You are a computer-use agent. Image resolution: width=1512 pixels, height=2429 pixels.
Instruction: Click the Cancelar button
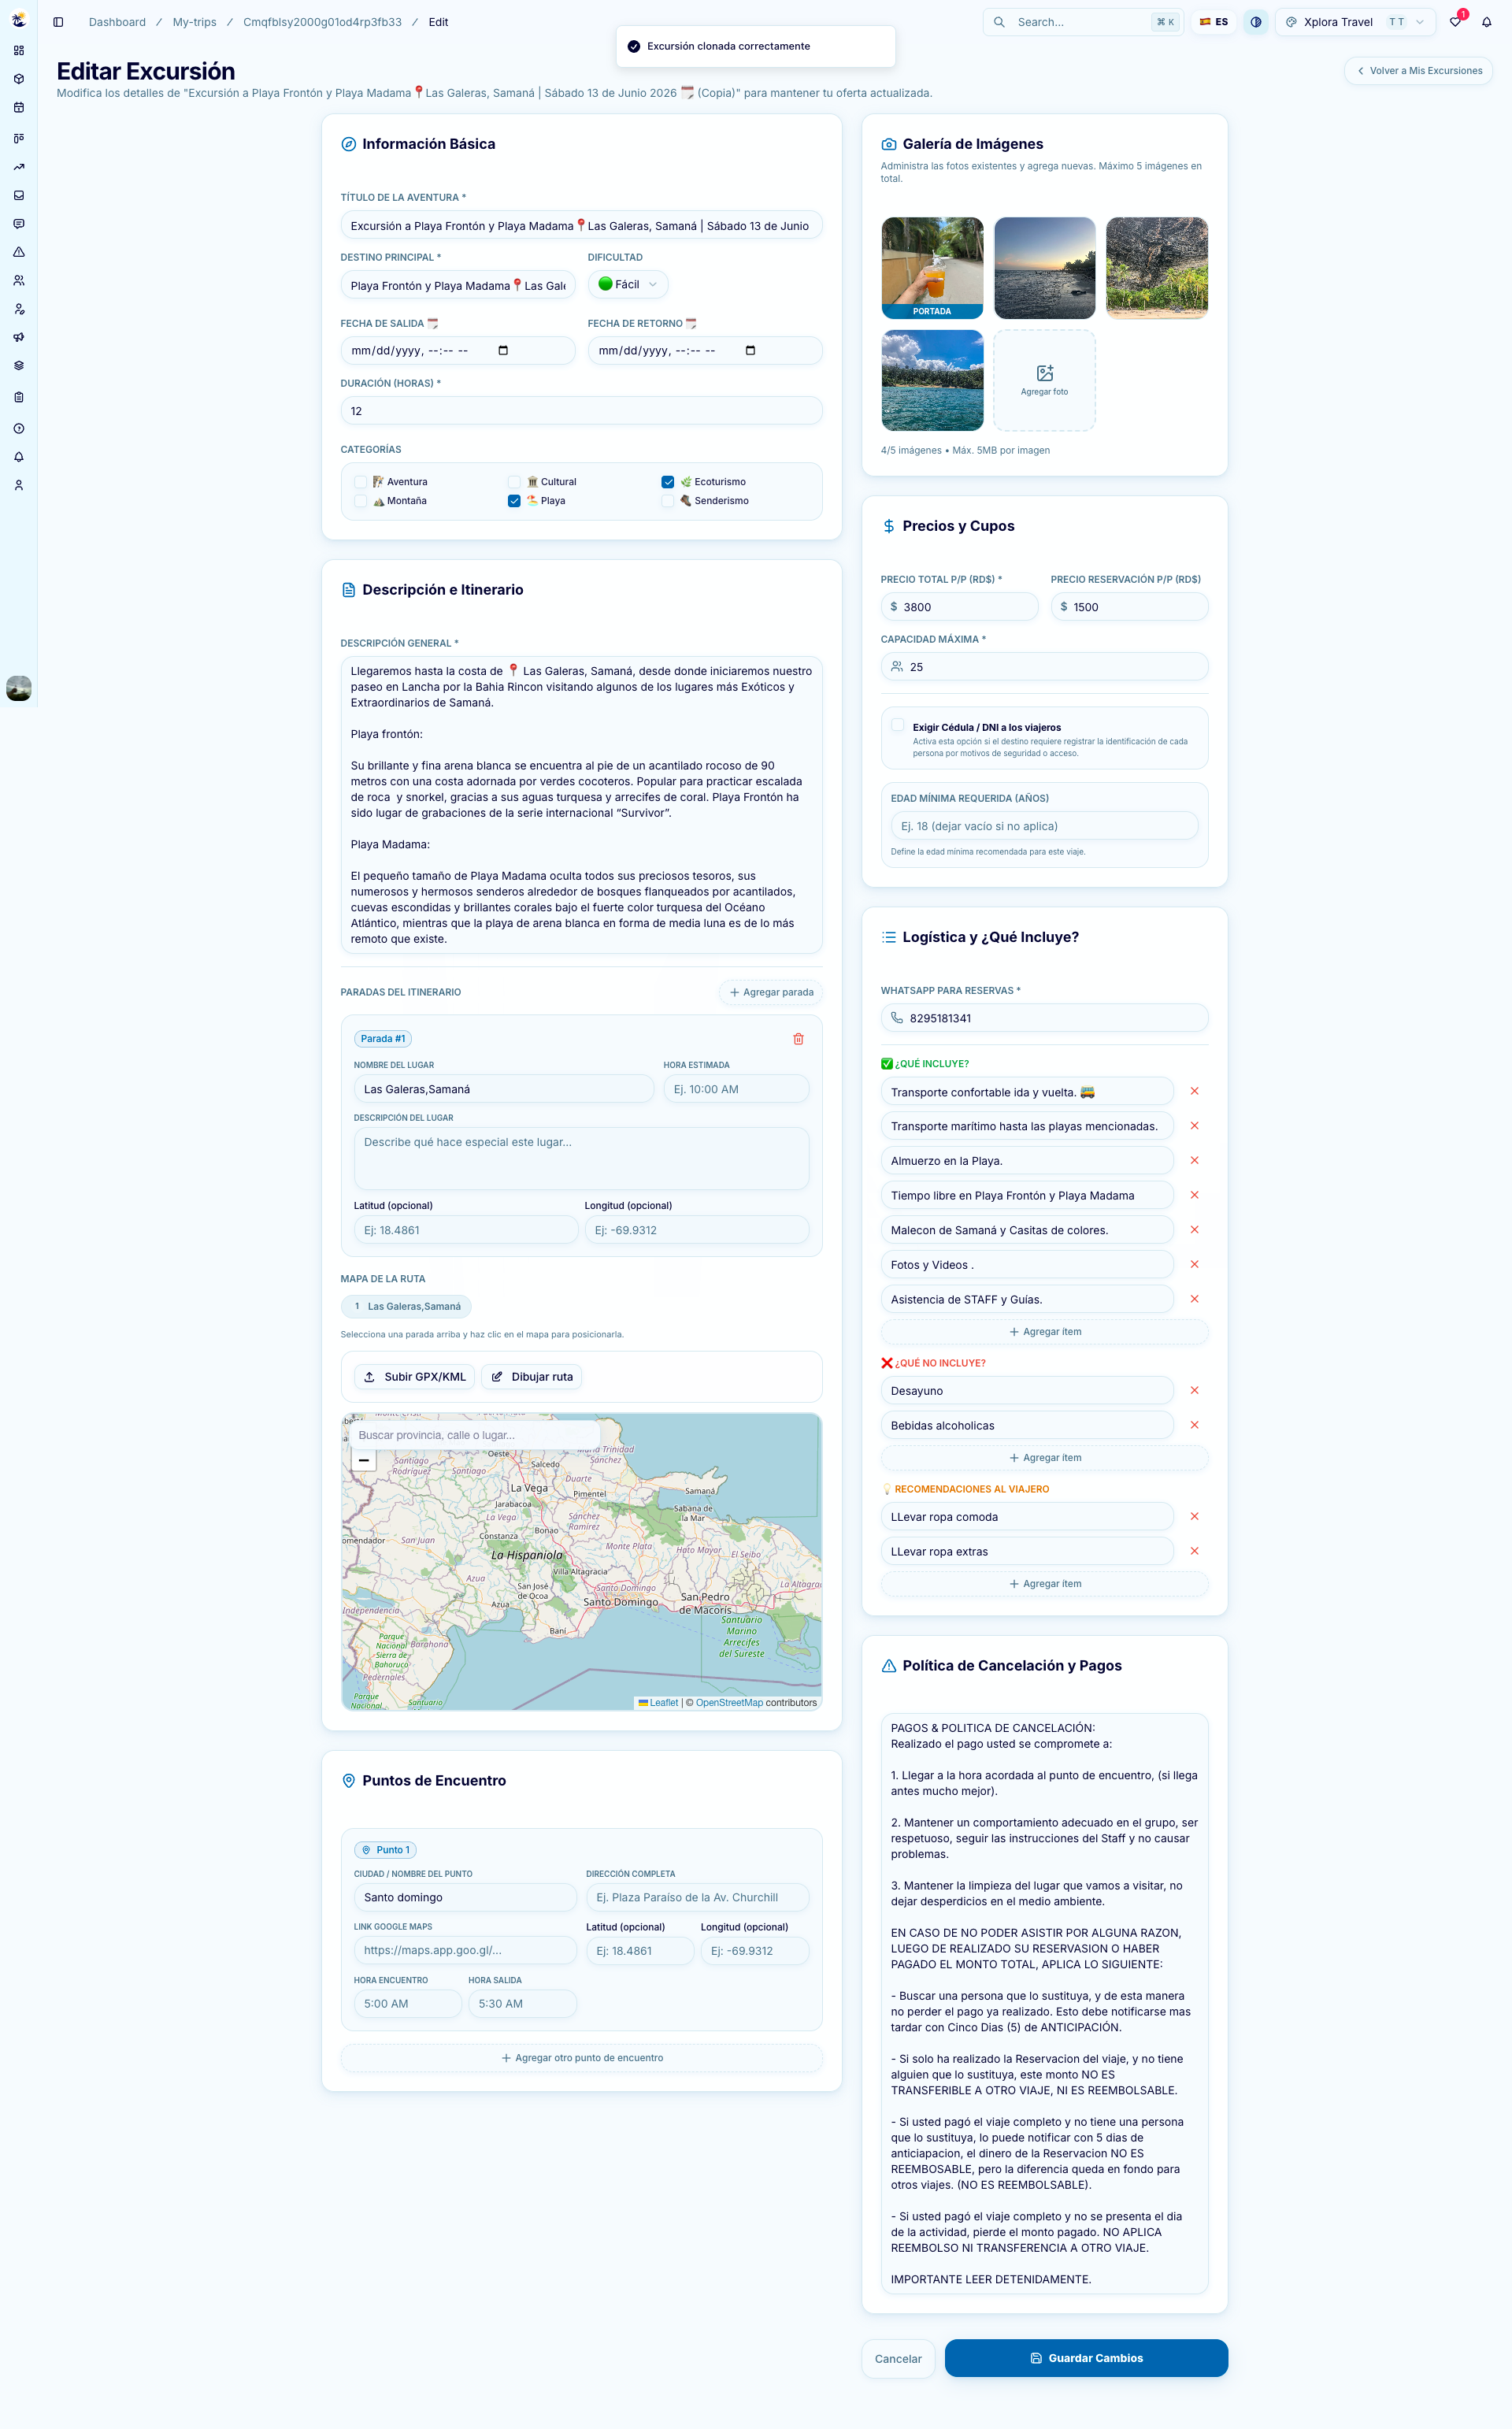click(898, 2359)
